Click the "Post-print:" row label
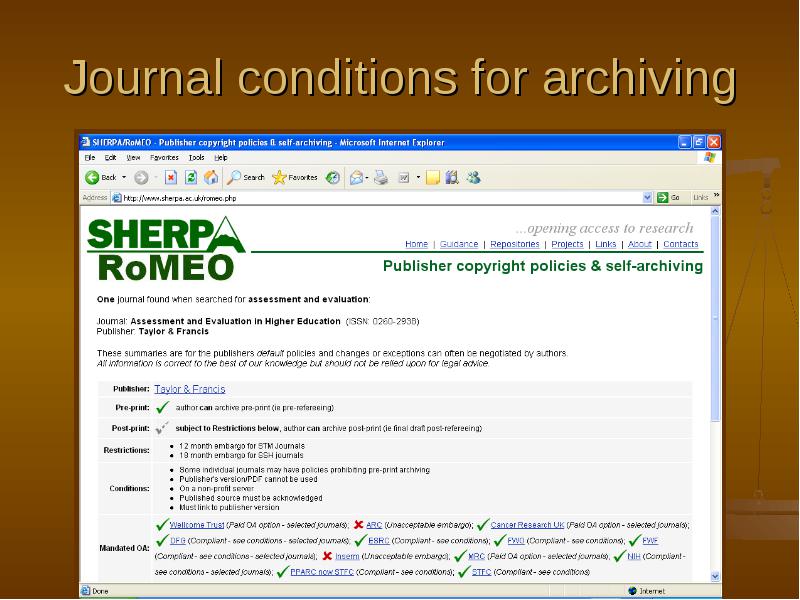The height and width of the screenshot is (600, 800). pyautogui.click(x=131, y=428)
